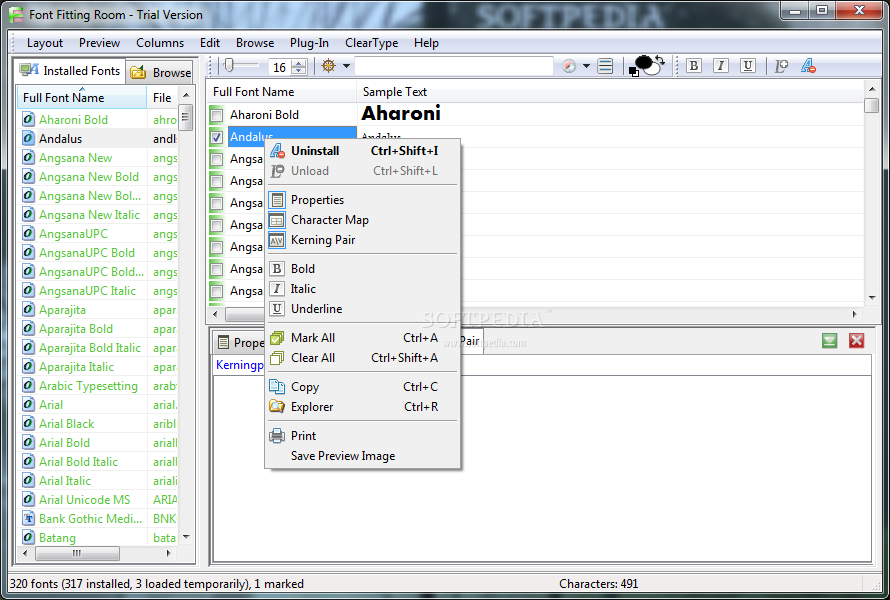Click green collapse panel icon in bottom pane
The width and height of the screenshot is (890, 600).
[x=829, y=341]
